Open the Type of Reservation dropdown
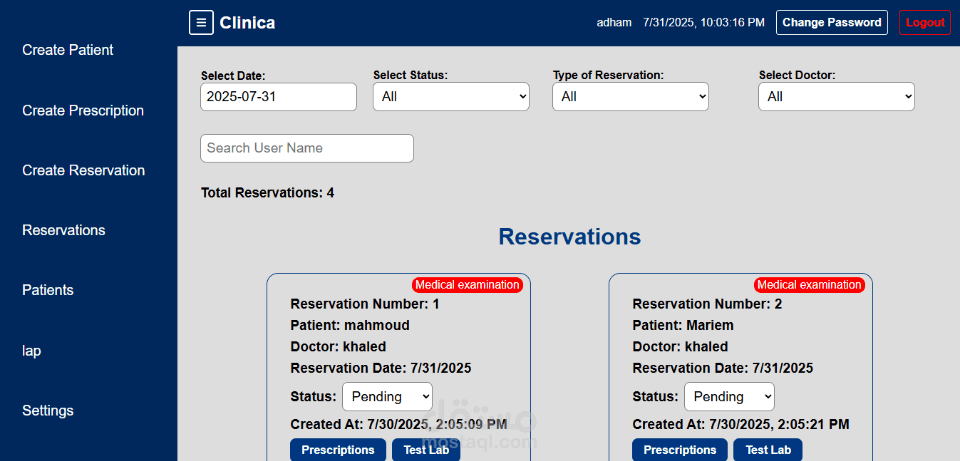960x461 pixels. (630, 97)
